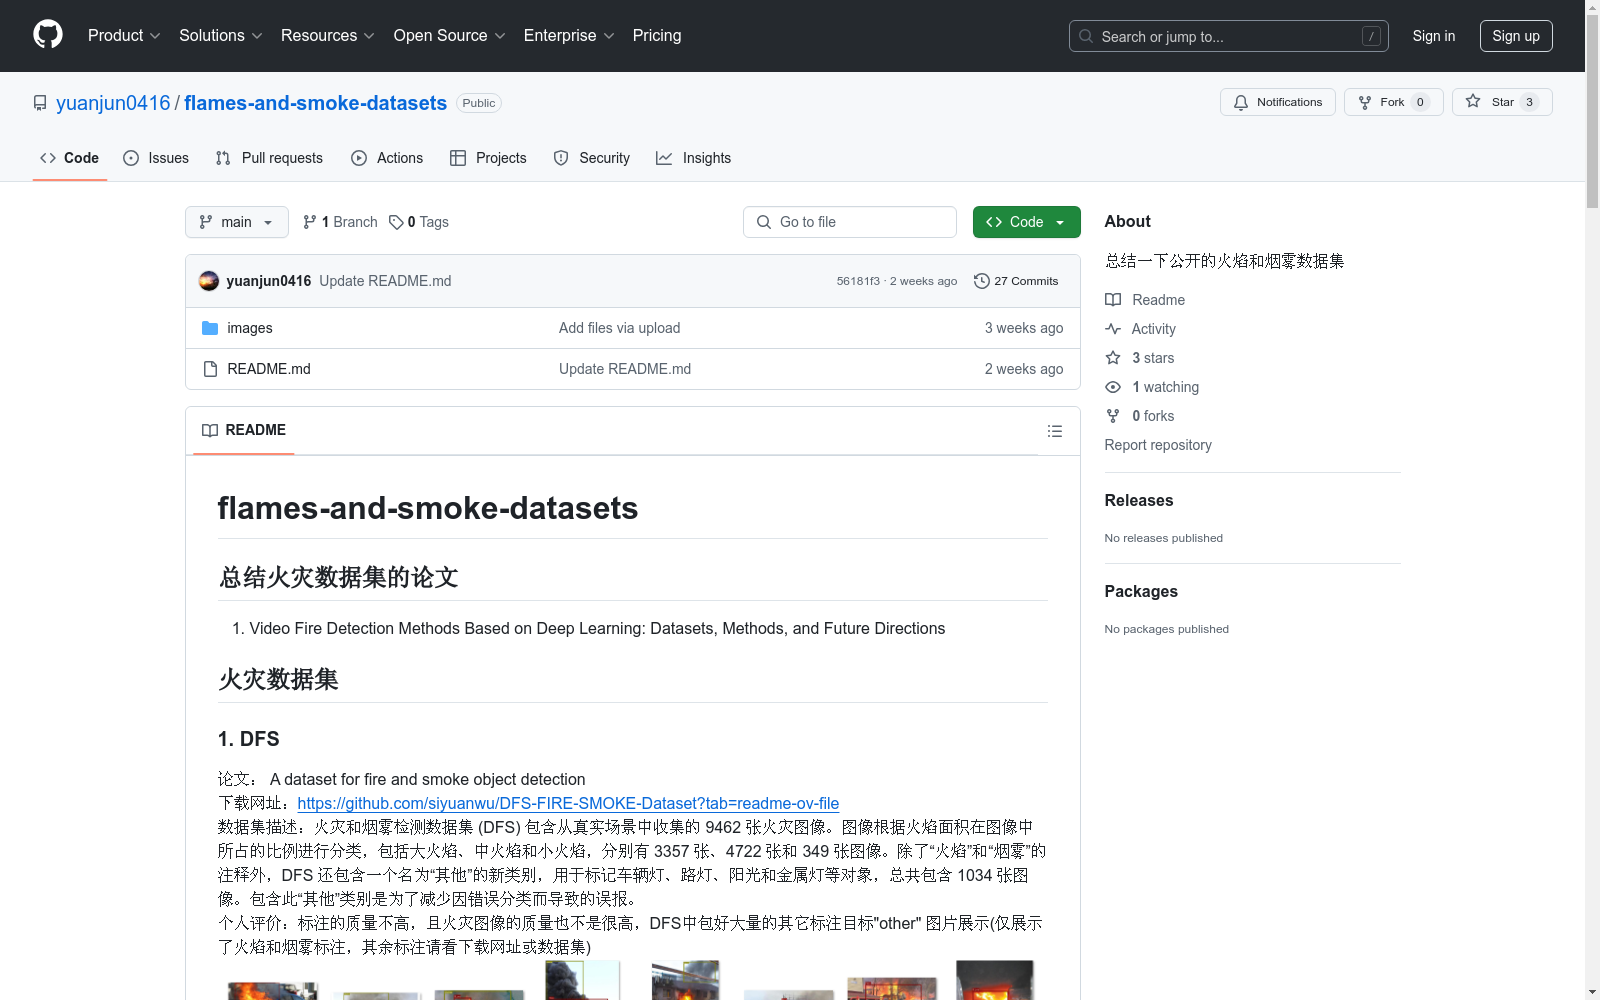Viewport: 1600px width, 1000px height.
Task: Open commit hash 56181f3
Action: click(858, 281)
